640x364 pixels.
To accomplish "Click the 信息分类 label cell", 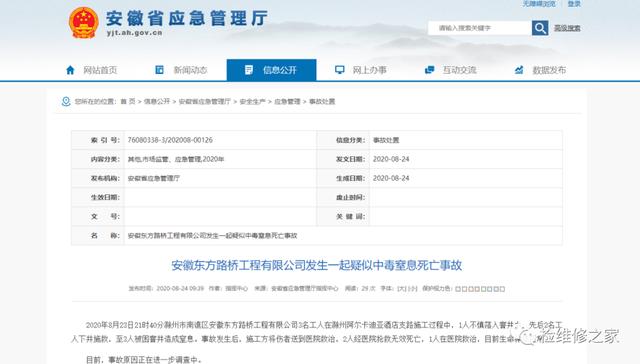I will 343,140.
